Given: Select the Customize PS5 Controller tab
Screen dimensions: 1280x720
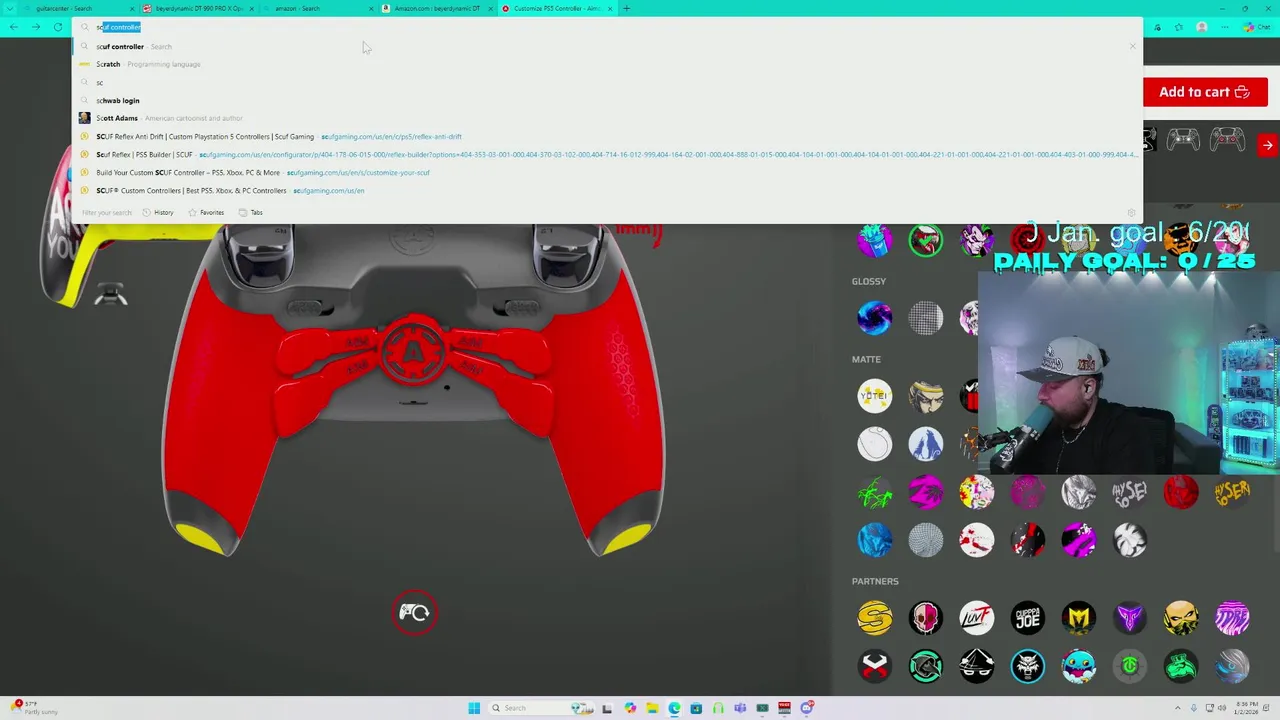Looking at the screenshot, I should click(557, 8).
